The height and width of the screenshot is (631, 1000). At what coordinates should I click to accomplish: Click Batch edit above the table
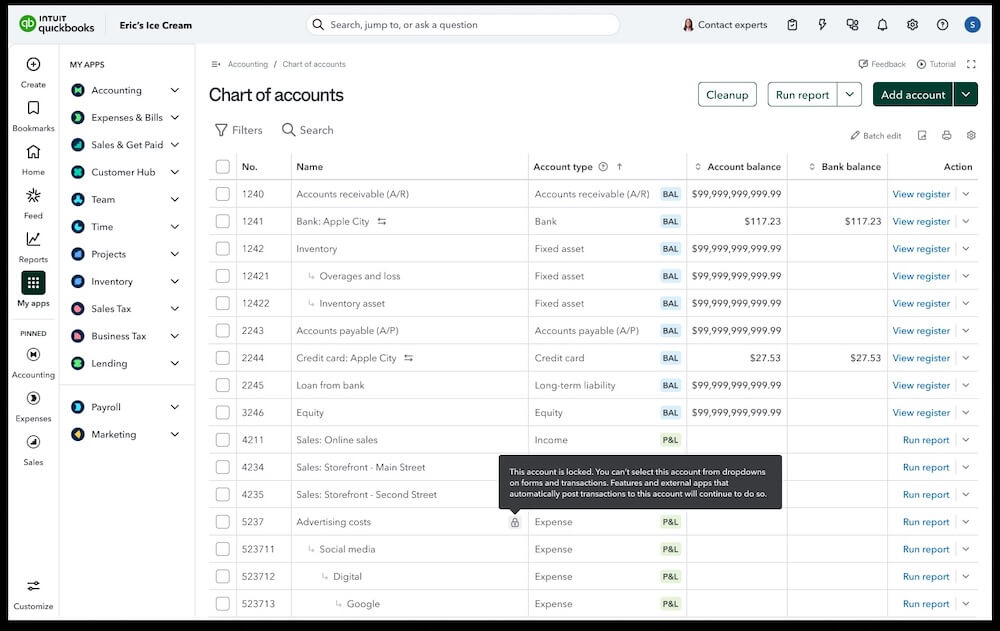point(876,135)
